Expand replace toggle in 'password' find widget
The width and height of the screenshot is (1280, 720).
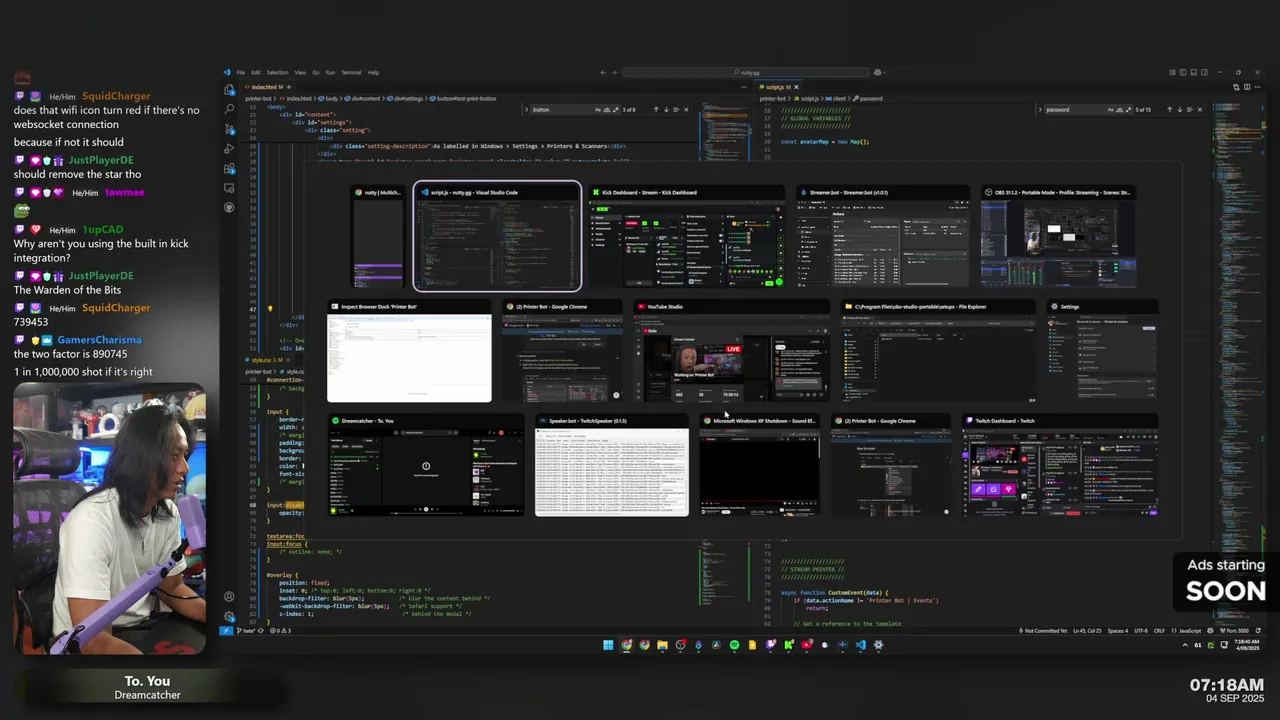[1040, 109]
